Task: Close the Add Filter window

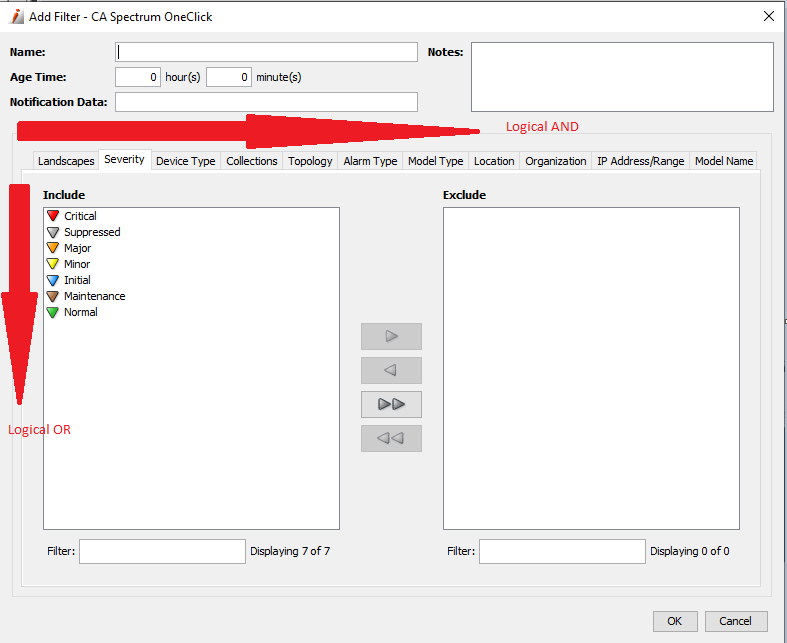Action: tap(768, 17)
